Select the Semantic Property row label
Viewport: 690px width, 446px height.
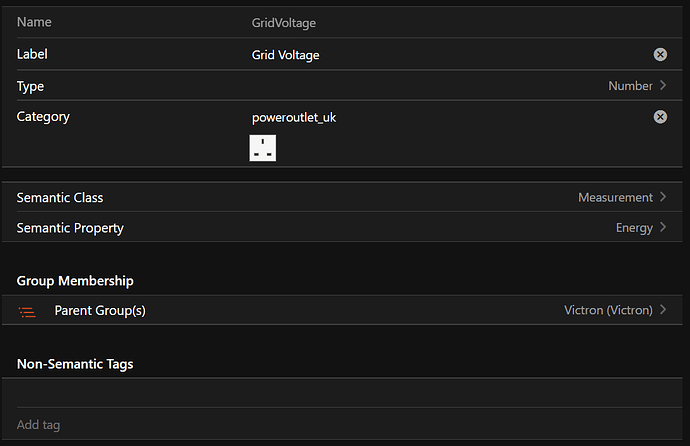[70, 228]
